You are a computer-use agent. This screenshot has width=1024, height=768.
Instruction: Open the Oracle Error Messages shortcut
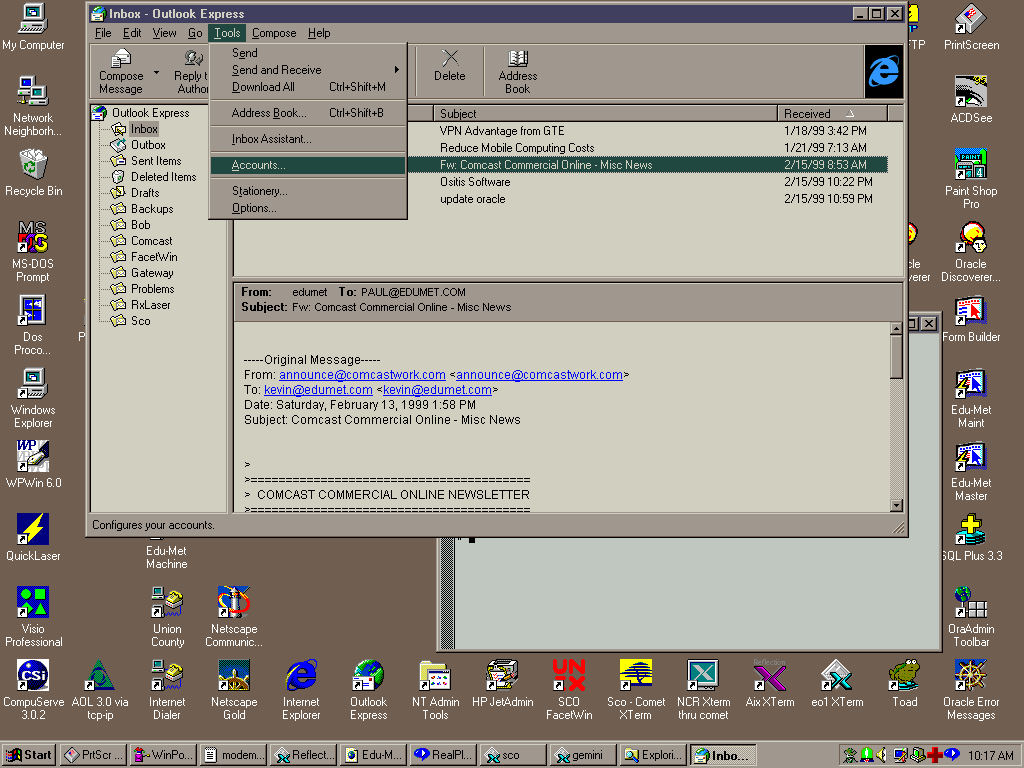971,690
